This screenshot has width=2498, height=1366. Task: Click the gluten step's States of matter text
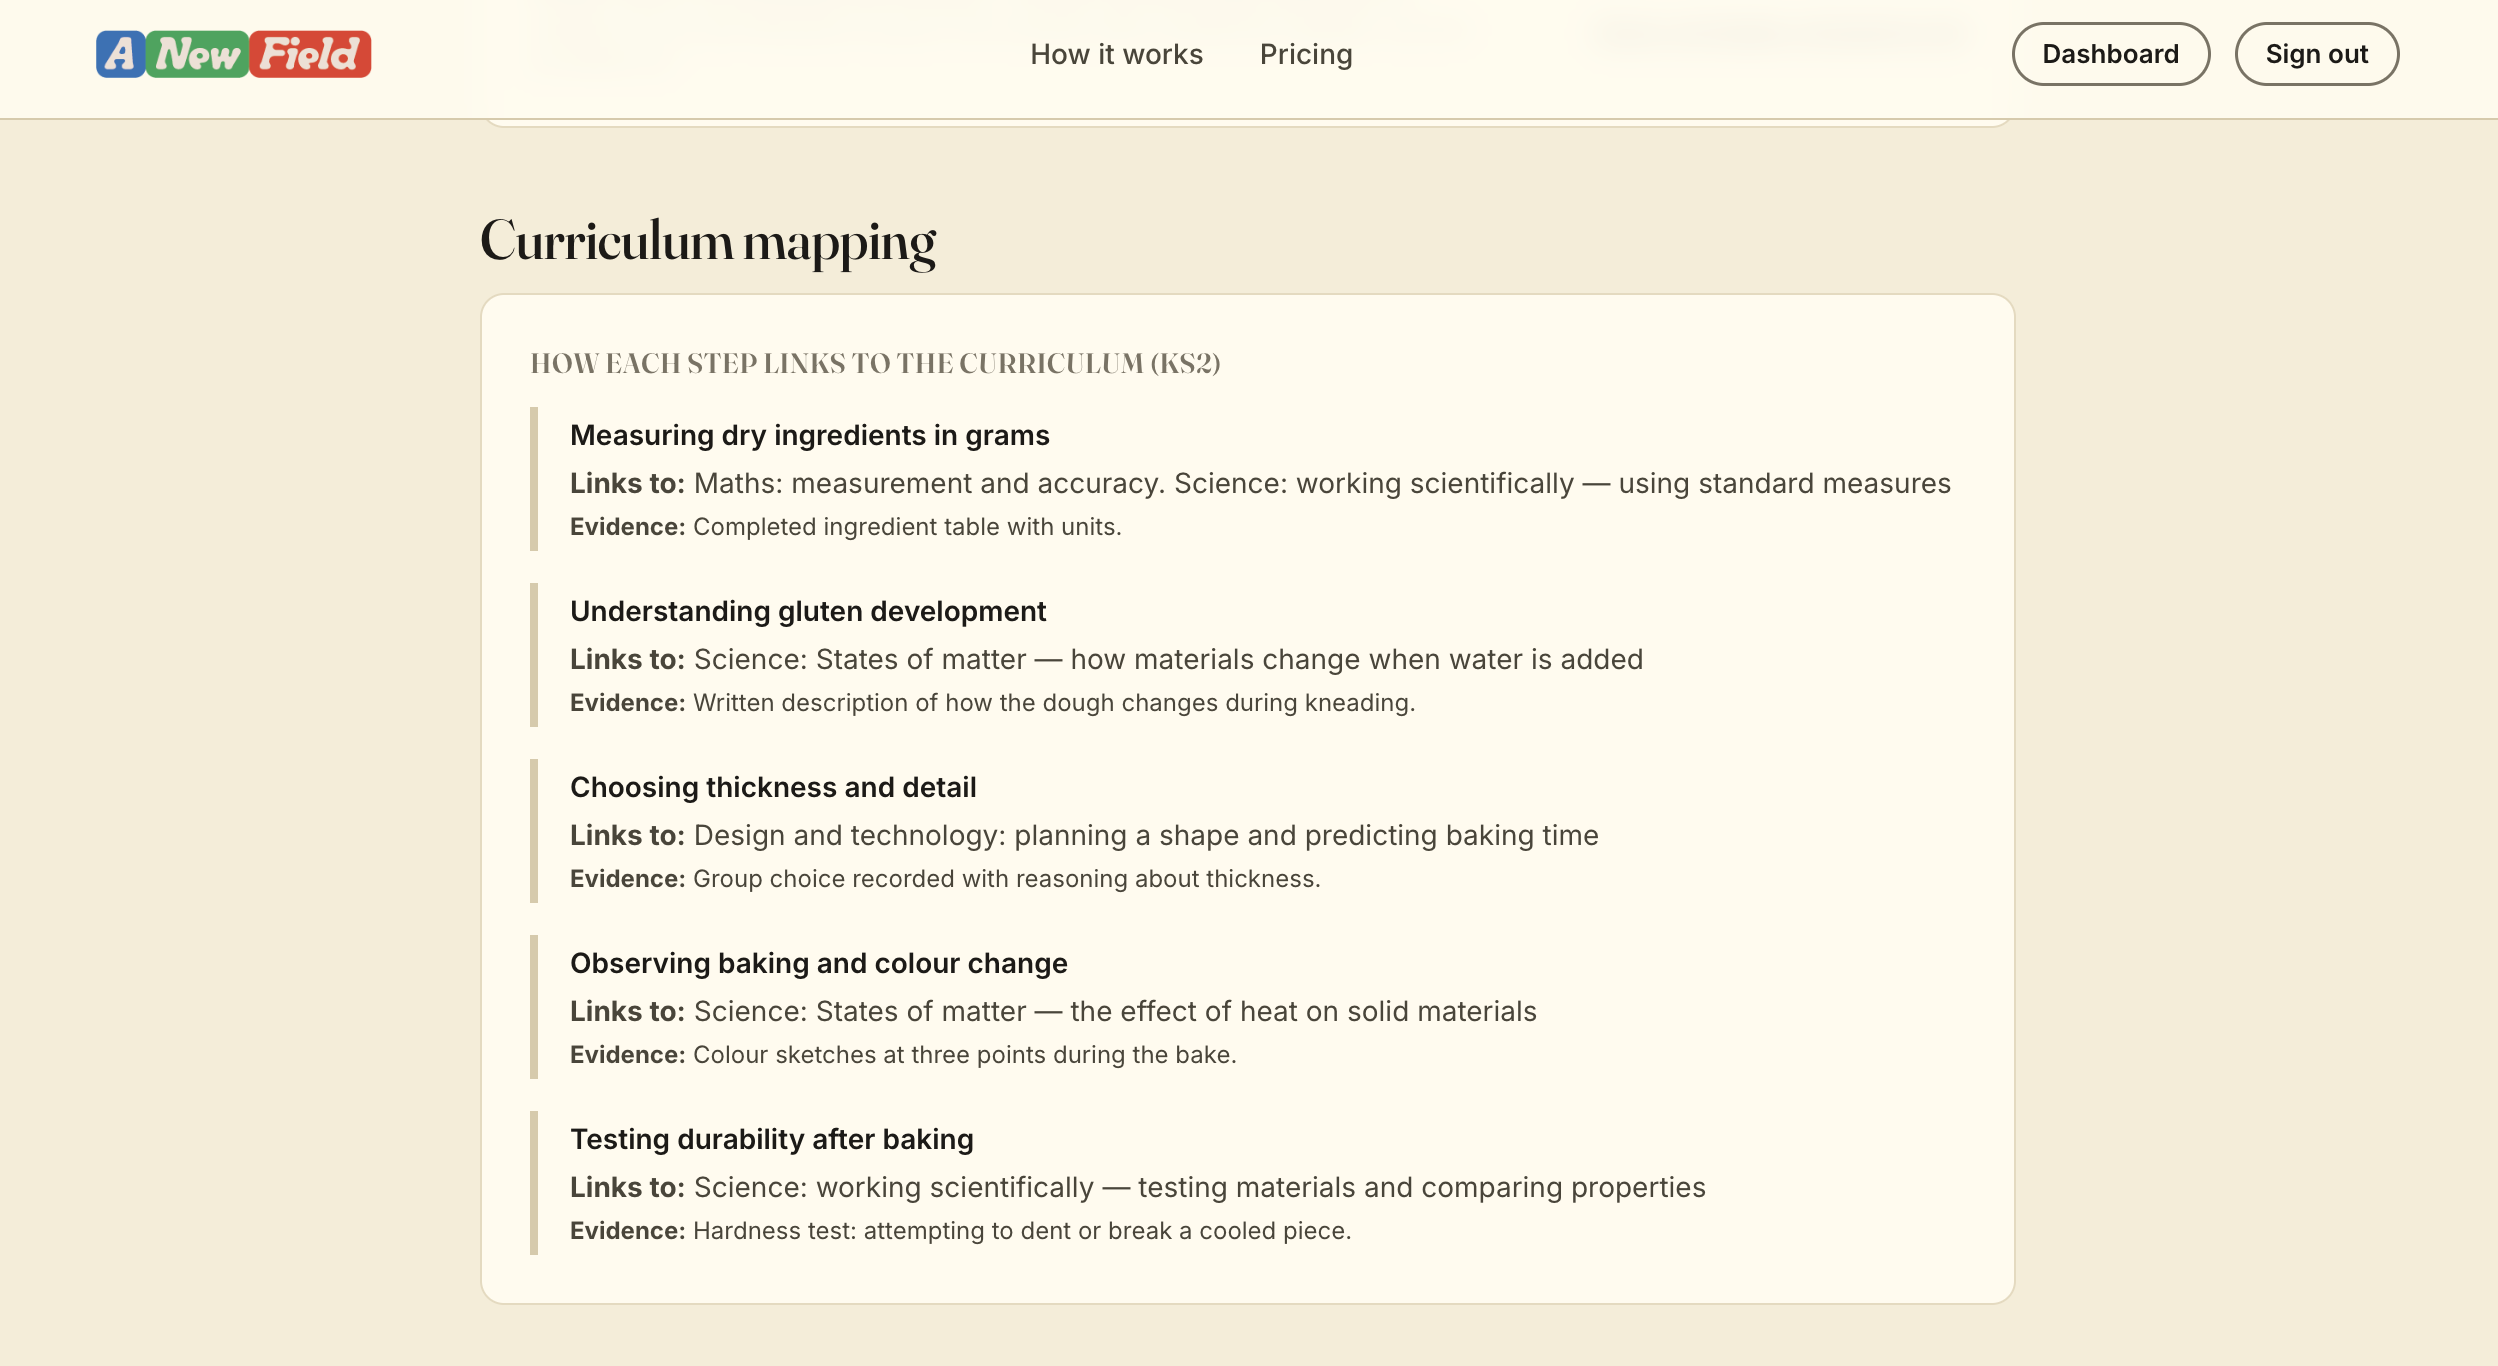1167,659
